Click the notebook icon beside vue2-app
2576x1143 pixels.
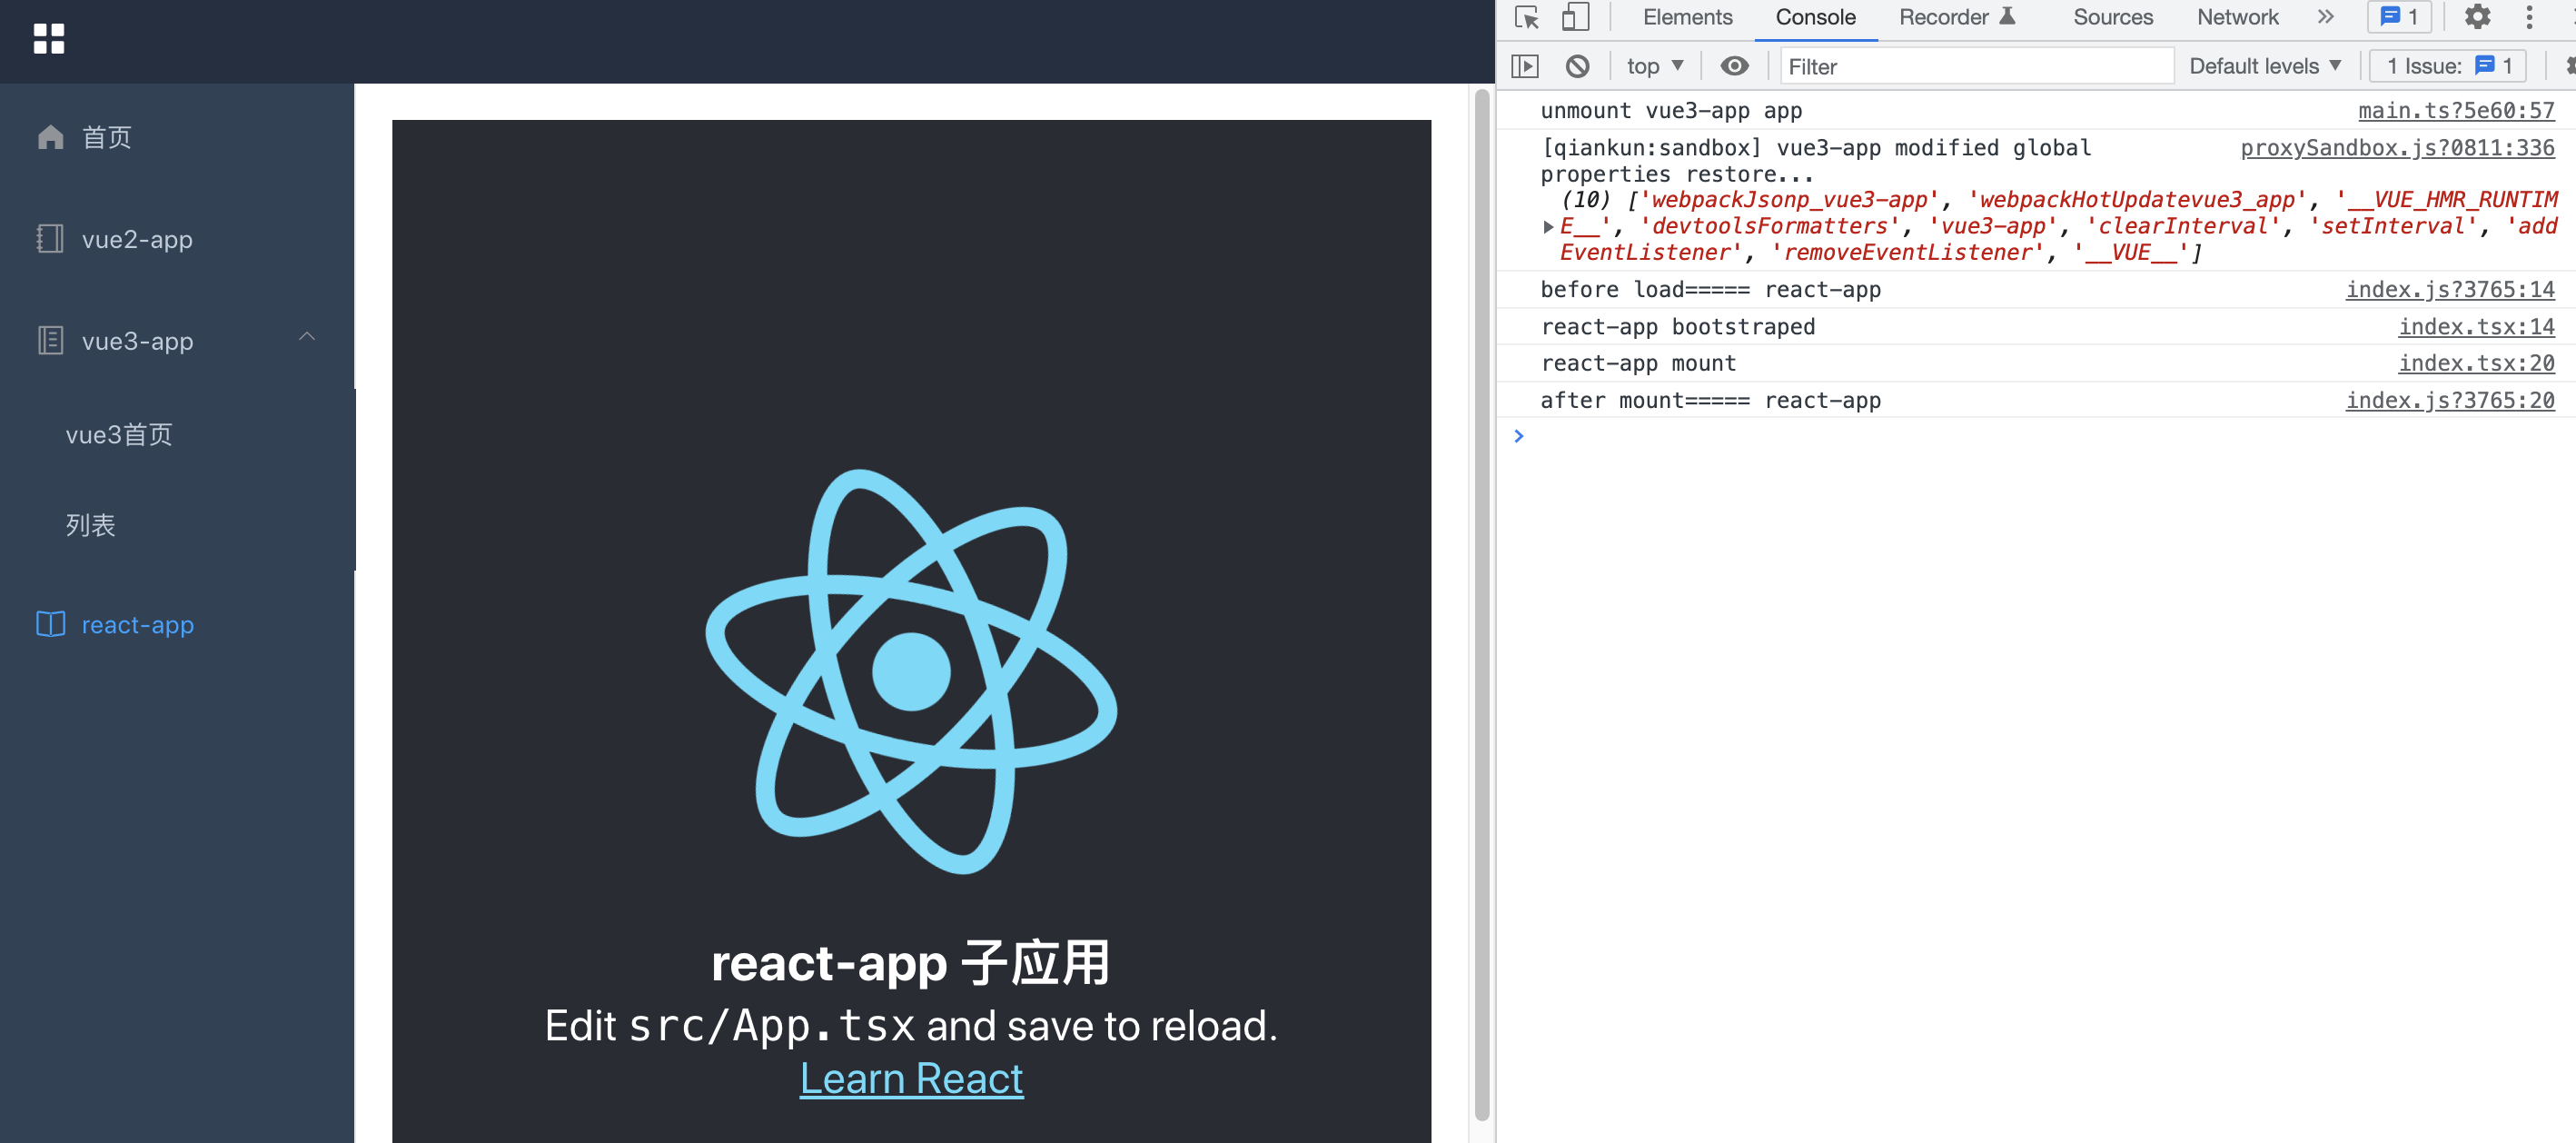(x=50, y=239)
